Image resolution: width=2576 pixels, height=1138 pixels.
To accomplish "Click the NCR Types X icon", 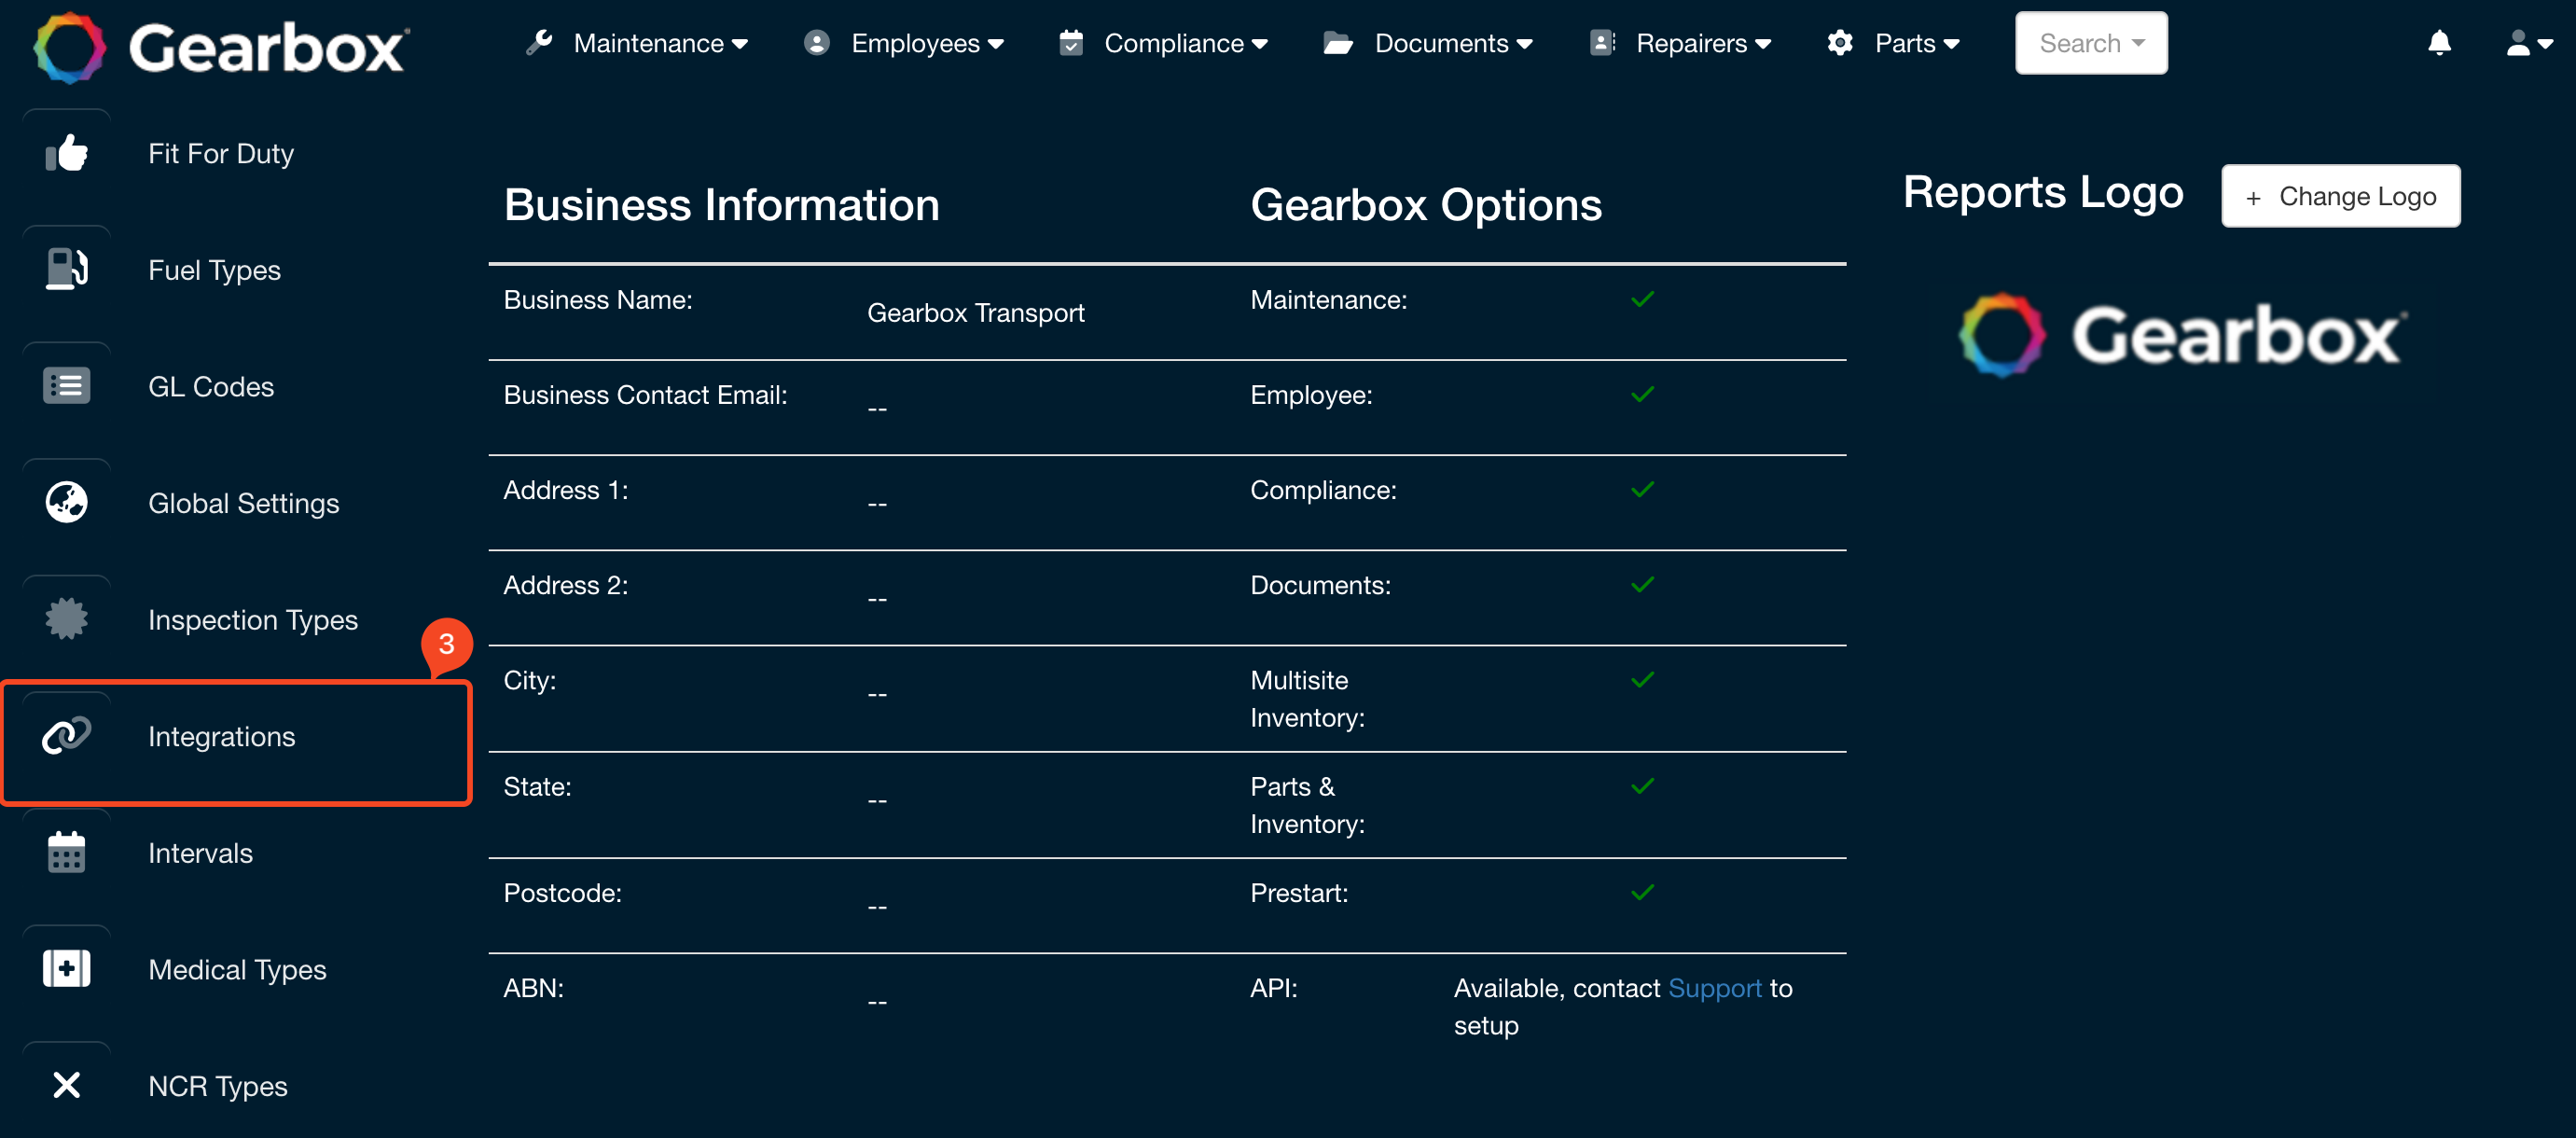I will (67, 1085).
